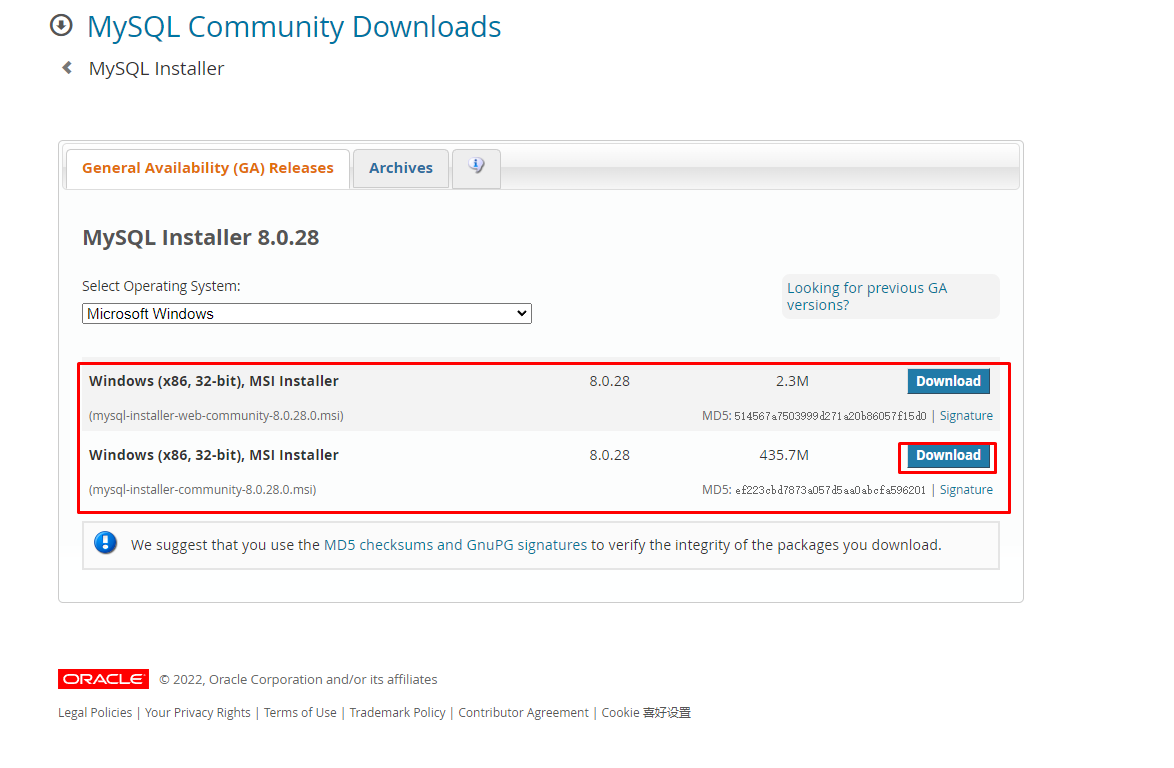Screen dimensions: 1174x768
Task: Switch to General Availability (GA) Releases tab
Action: pos(207,168)
